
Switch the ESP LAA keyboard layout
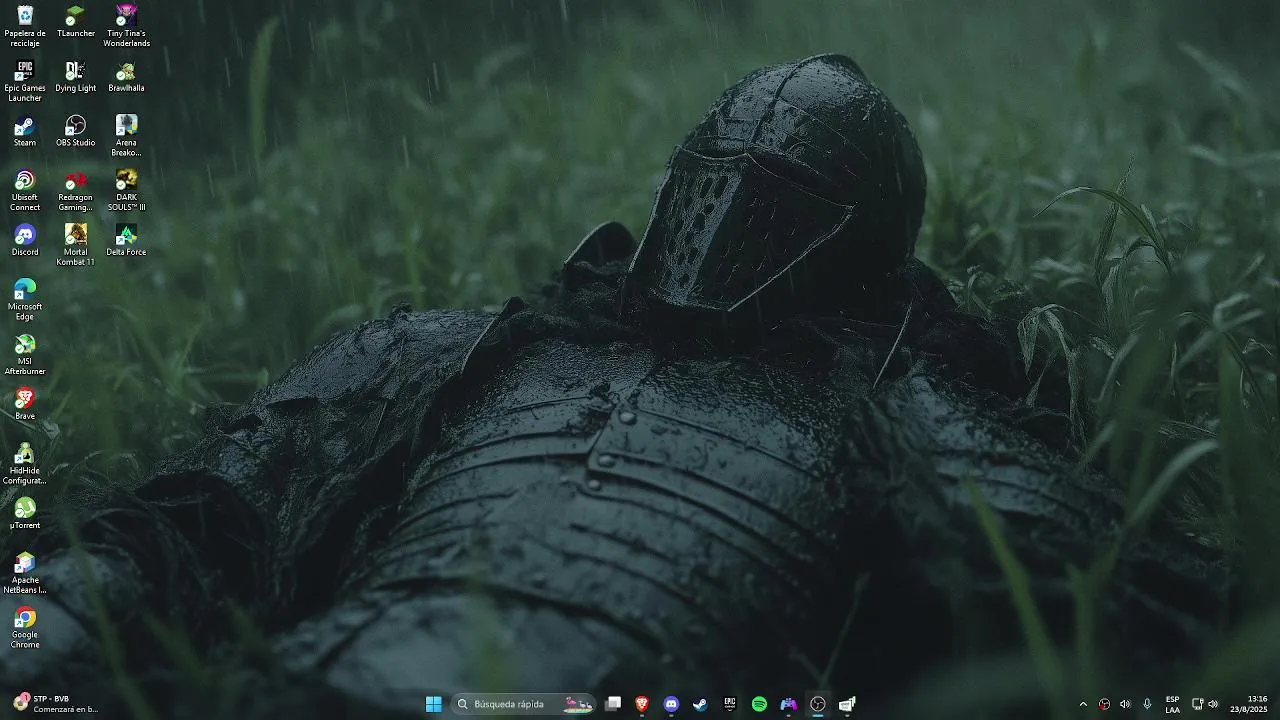(x=1172, y=704)
